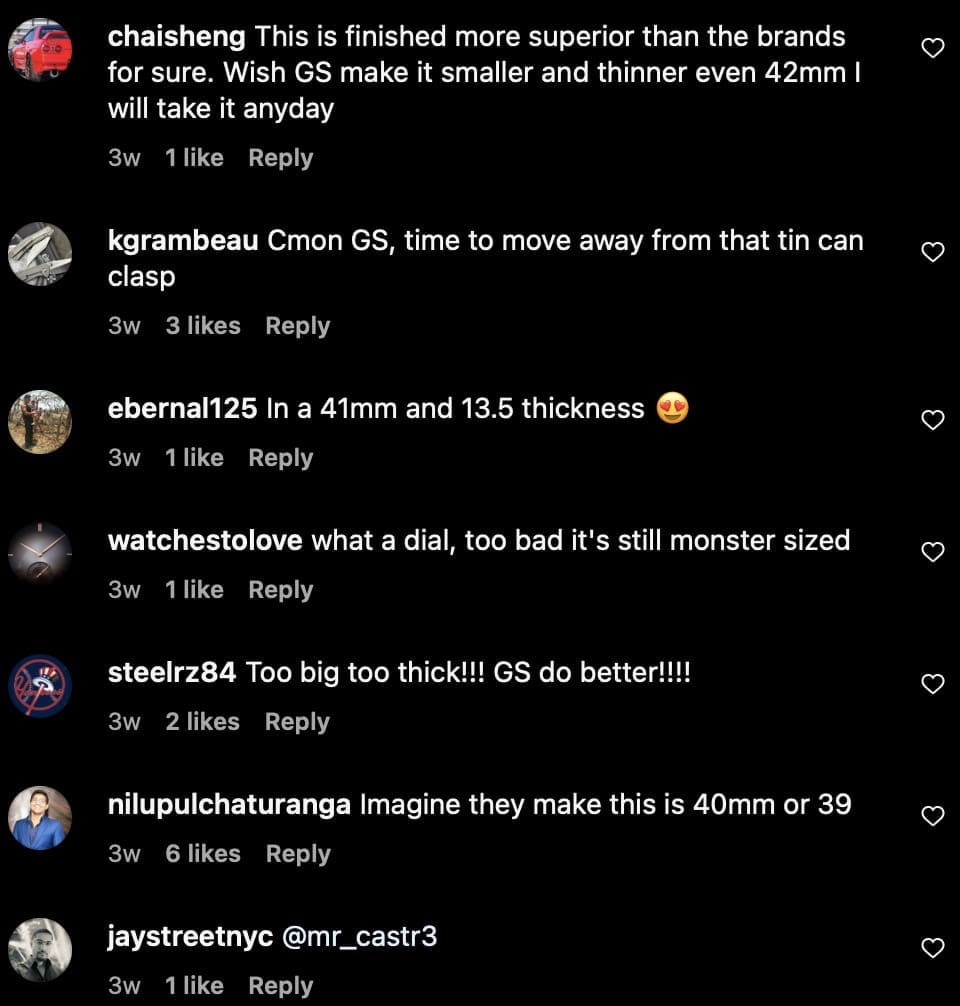Viewport: 960px width, 1006px height.
Task: View the 6 likes on nilupulchaturanga's comment
Action: point(203,854)
